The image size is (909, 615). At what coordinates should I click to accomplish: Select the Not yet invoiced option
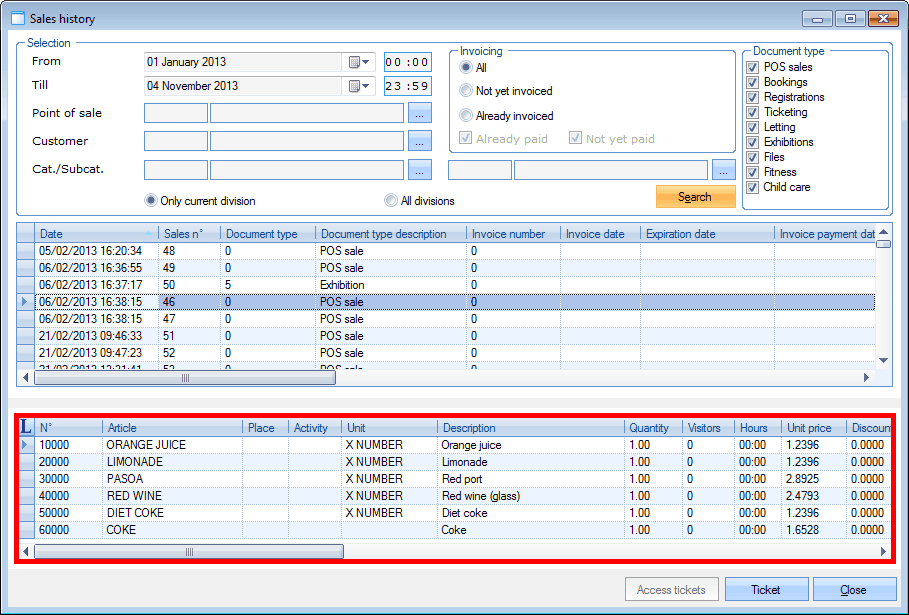(x=466, y=91)
